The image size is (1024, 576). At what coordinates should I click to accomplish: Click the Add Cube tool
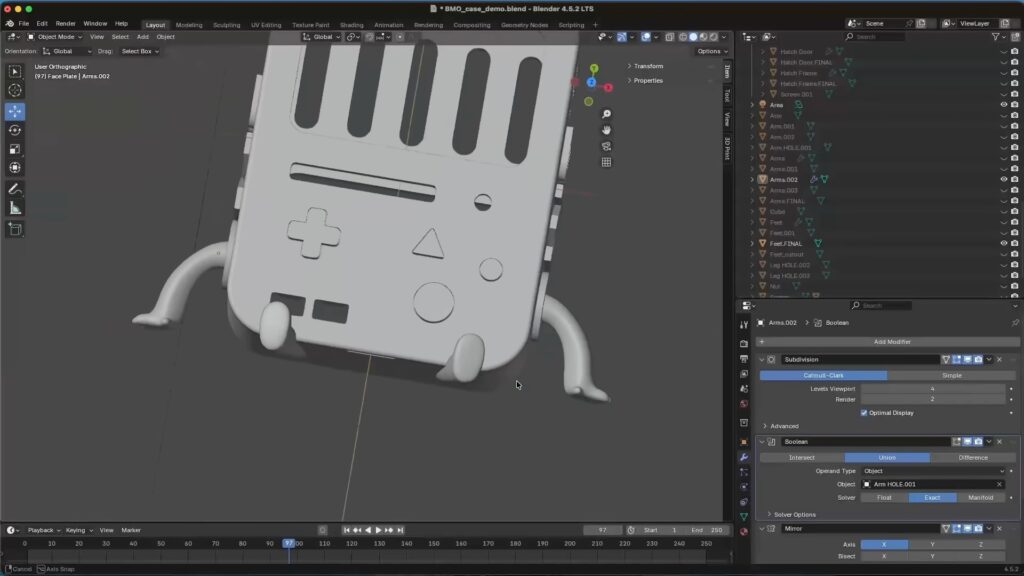click(15, 229)
